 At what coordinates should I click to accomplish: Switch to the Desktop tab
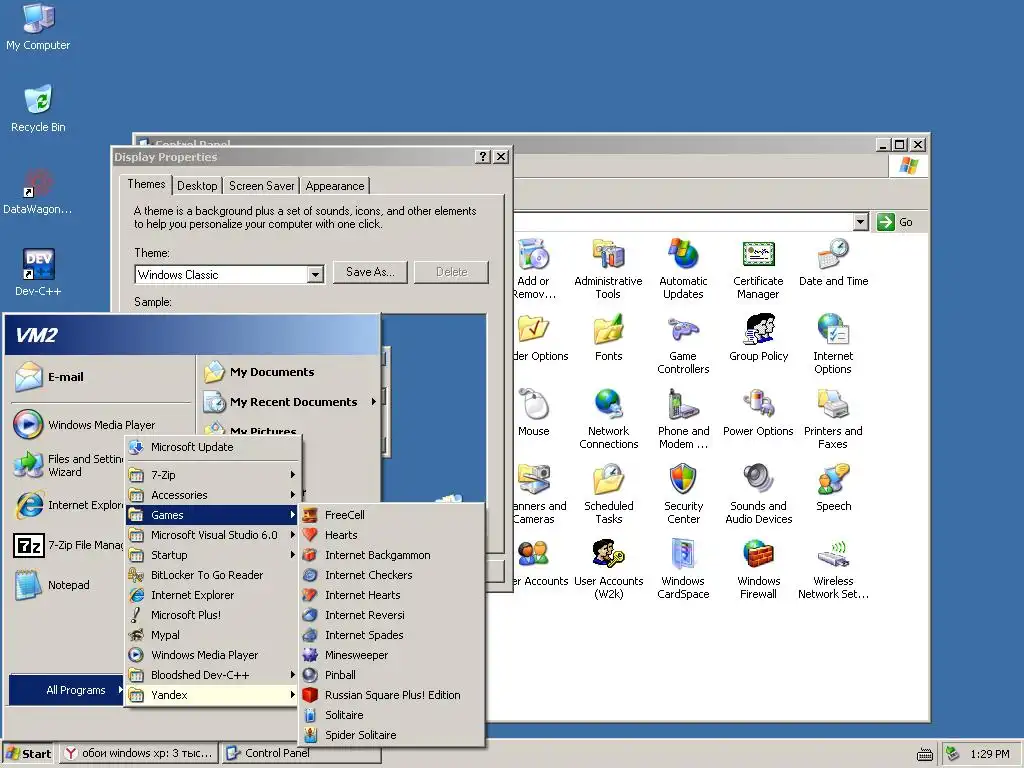coord(197,185)
